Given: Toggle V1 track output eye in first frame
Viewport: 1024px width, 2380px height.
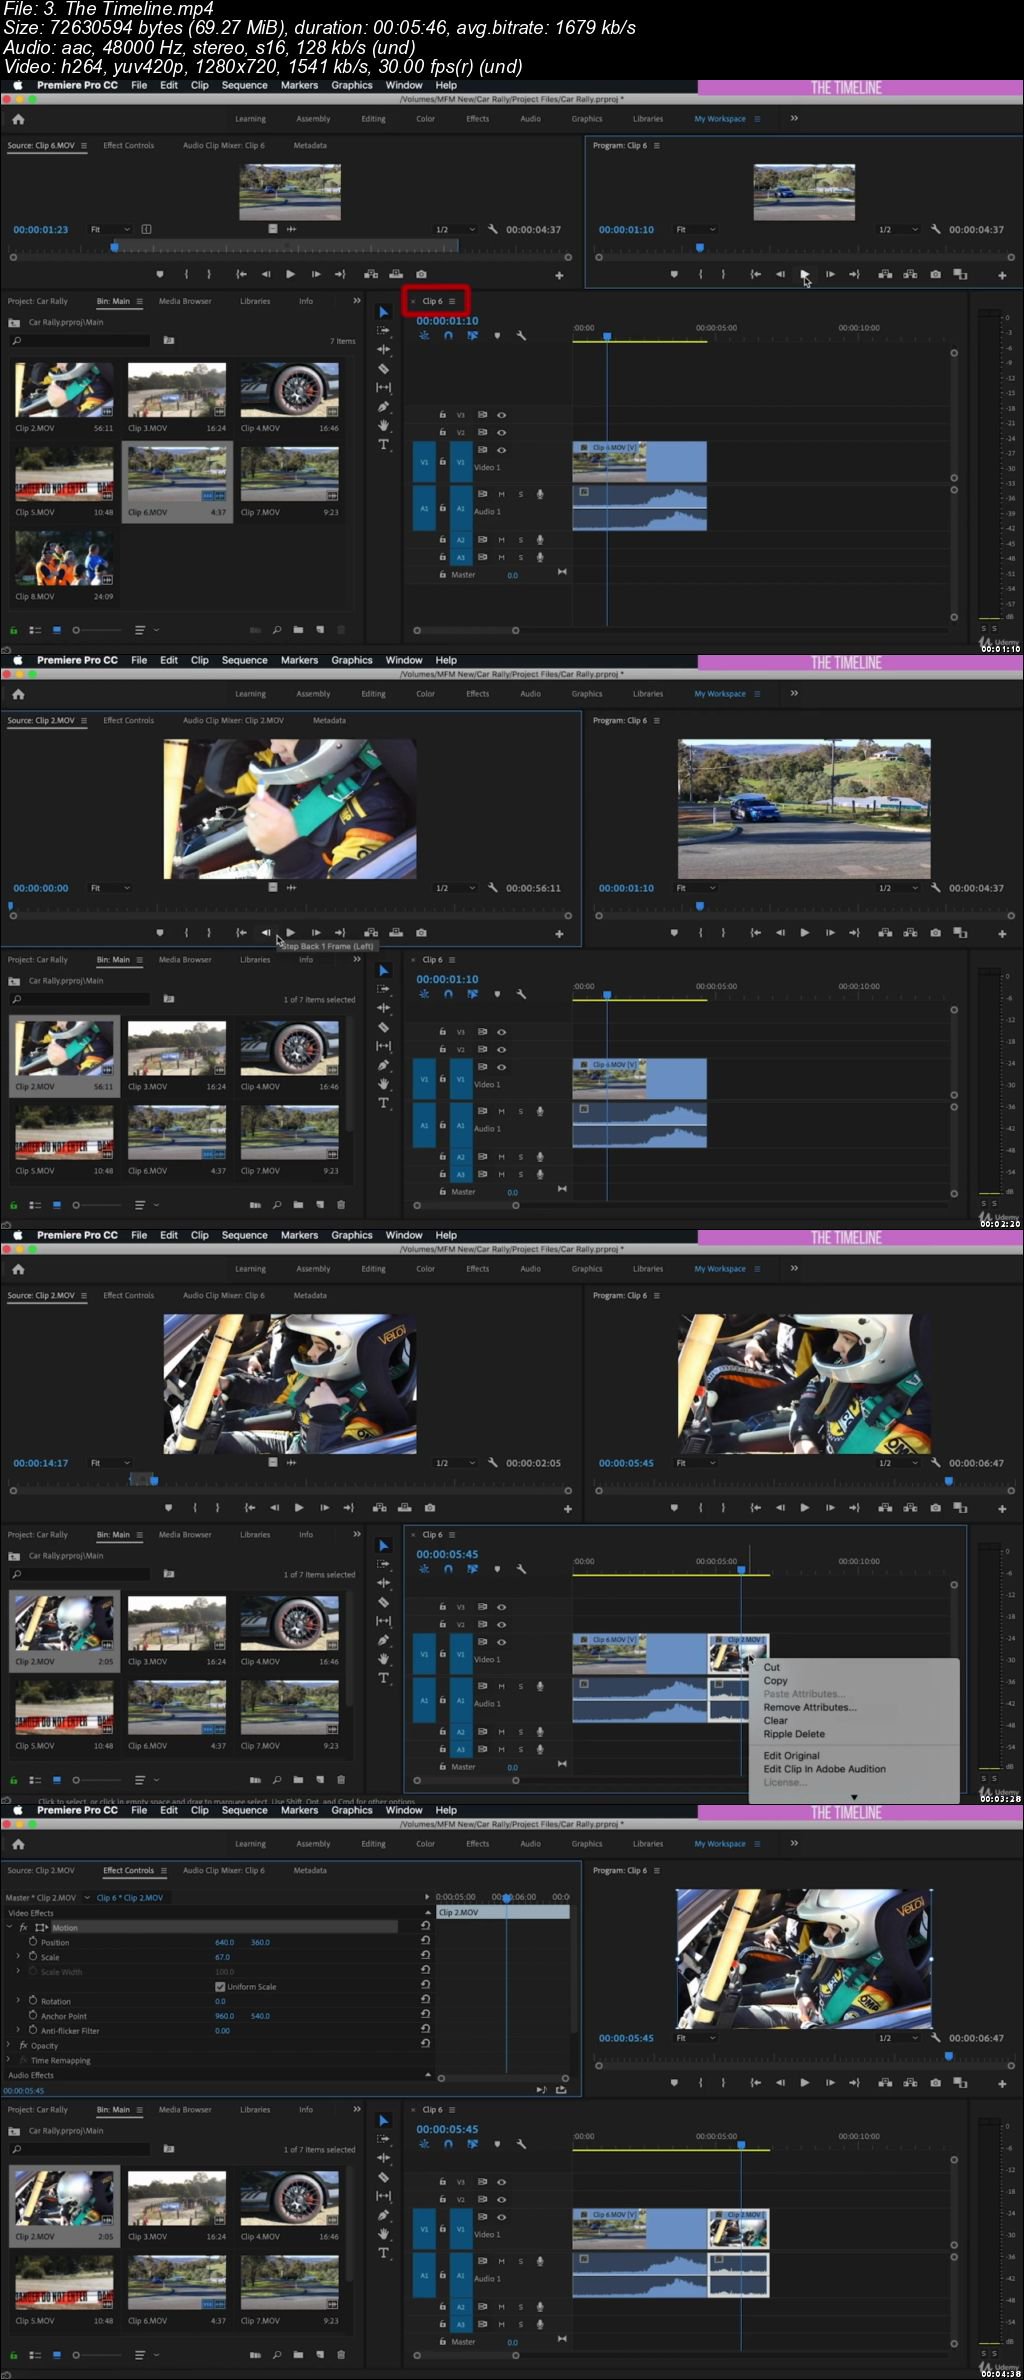Looking at the screenshot, I should pos(502,450).
